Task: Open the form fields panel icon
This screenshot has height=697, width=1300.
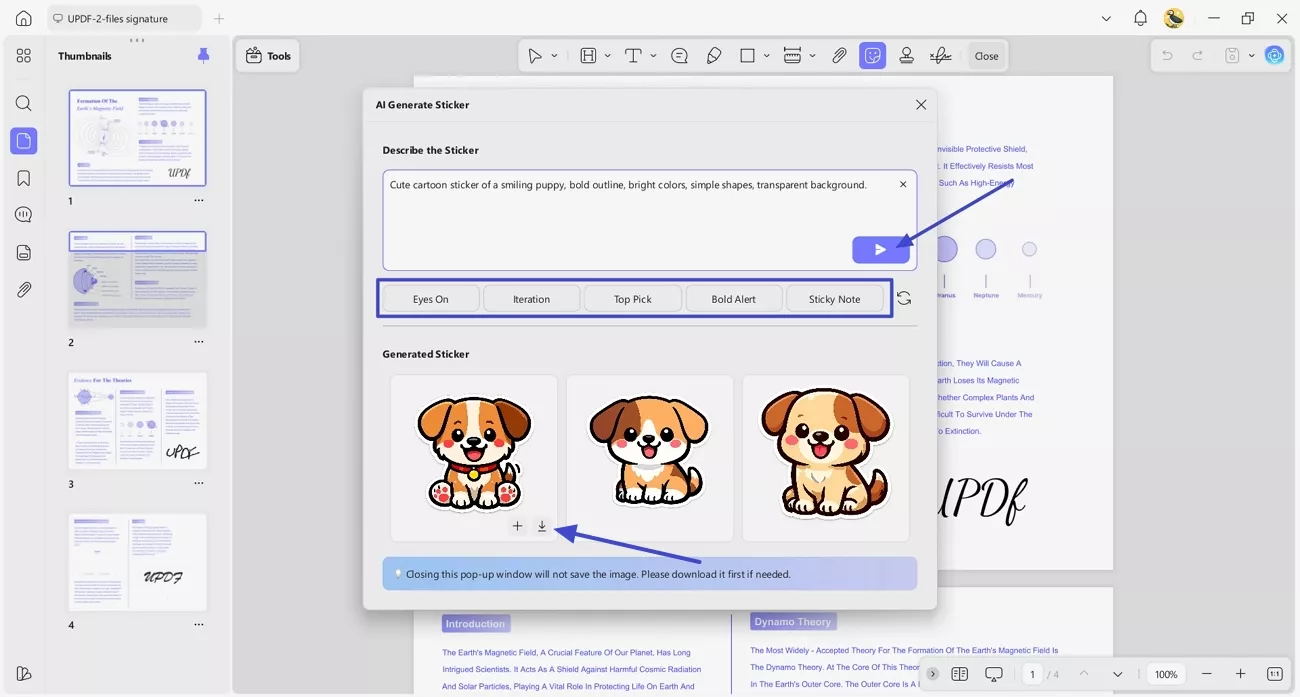Action: (24, 252)
